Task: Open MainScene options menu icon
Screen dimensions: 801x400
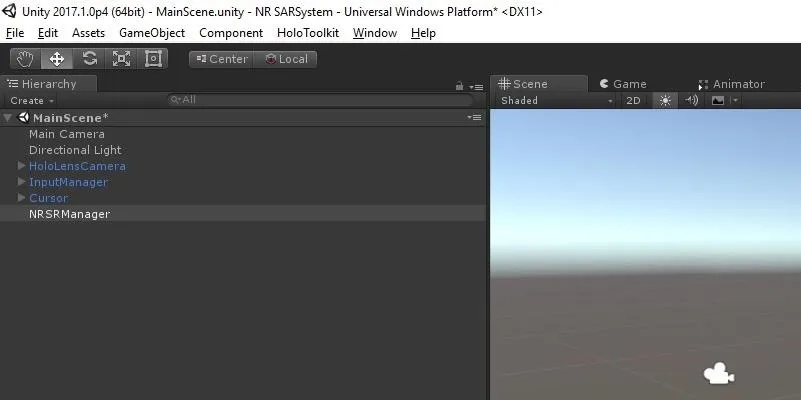Action: (x=474, y=117)
